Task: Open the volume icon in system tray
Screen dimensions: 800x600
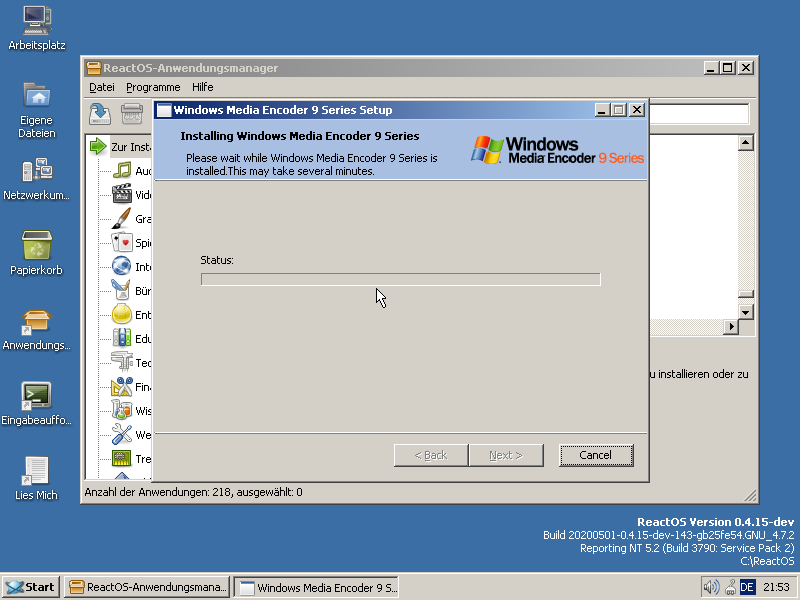Action: point(711,587)
